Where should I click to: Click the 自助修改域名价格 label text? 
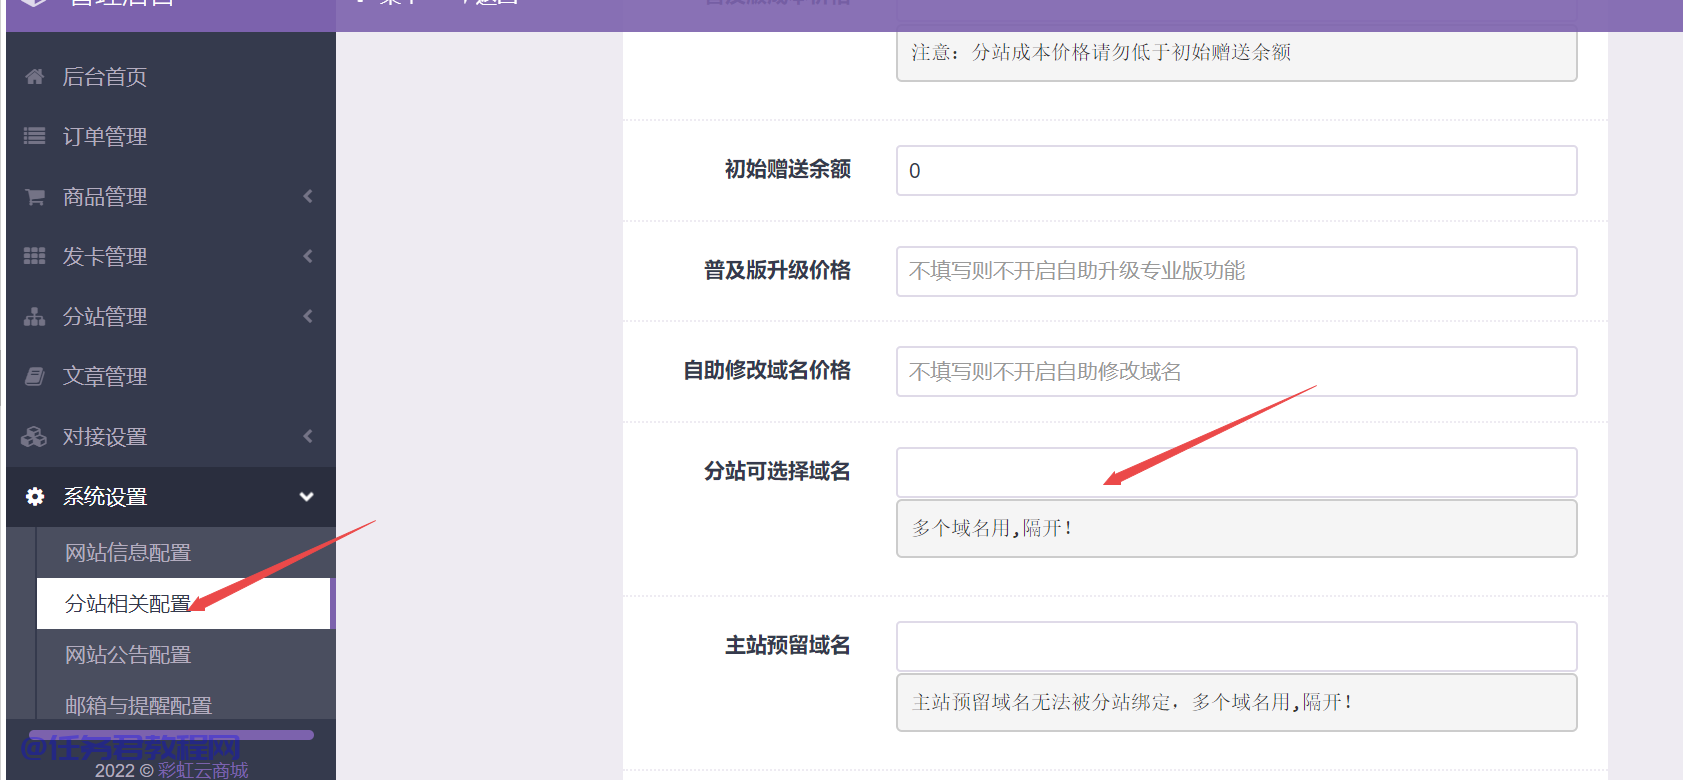(x=767, y=370)
